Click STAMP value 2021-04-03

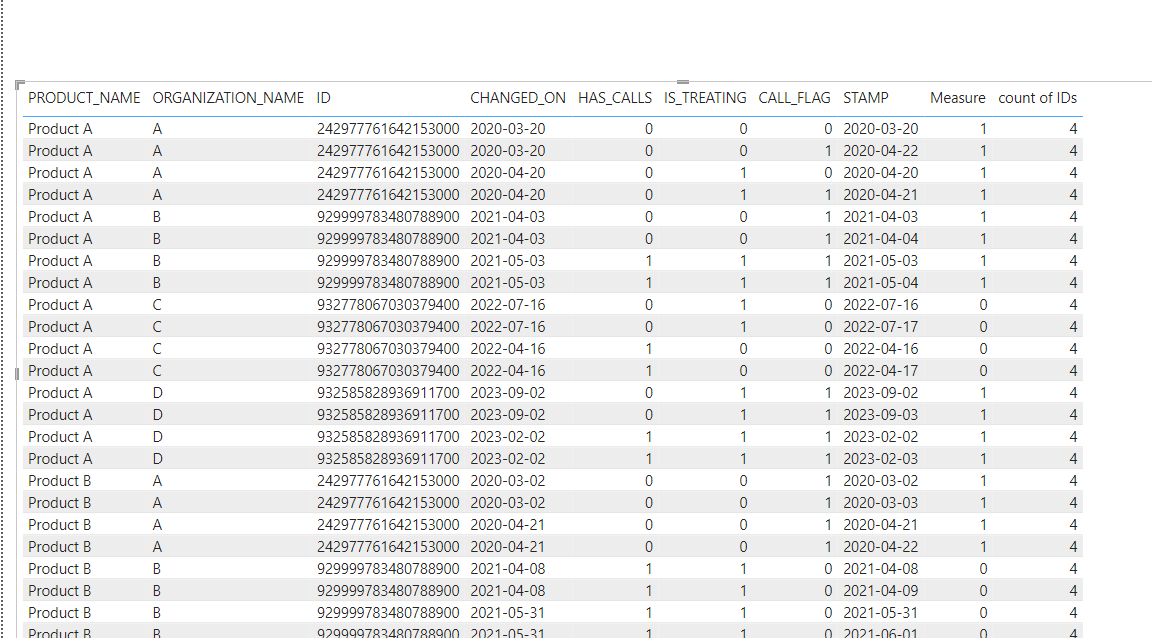pyautogui.click(x=880, y=217)
